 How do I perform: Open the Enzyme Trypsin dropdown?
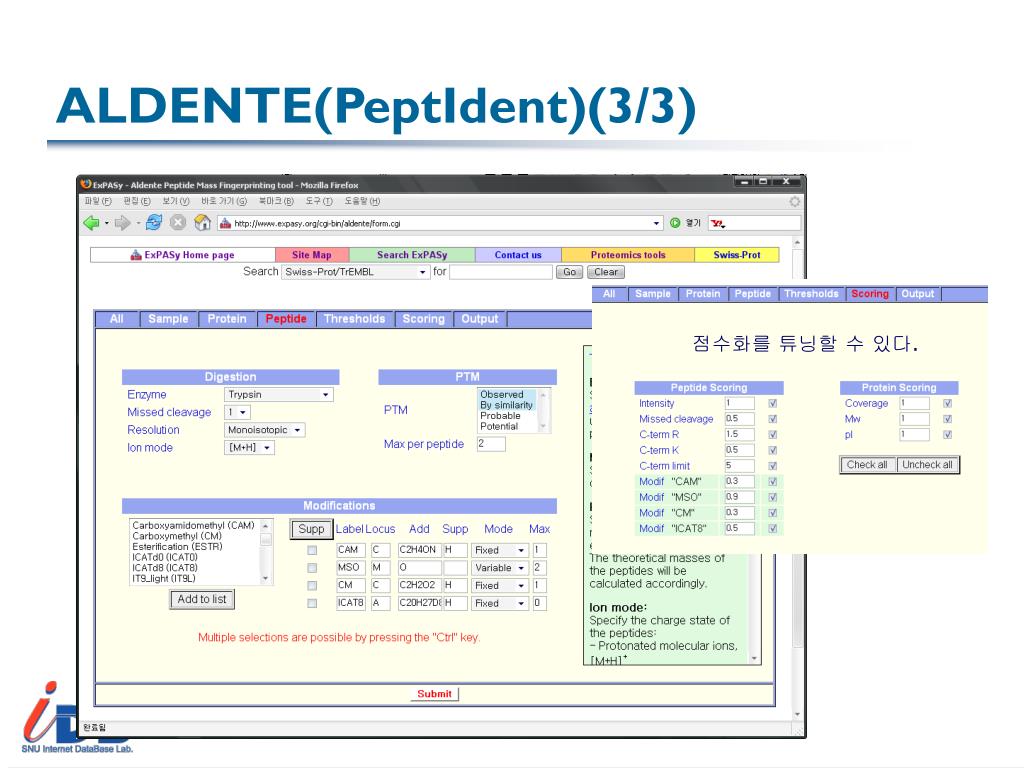click(x=279, y=394)
